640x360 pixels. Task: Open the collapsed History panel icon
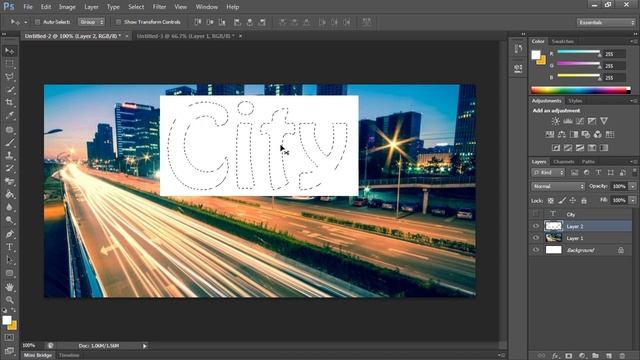(518, 49)
